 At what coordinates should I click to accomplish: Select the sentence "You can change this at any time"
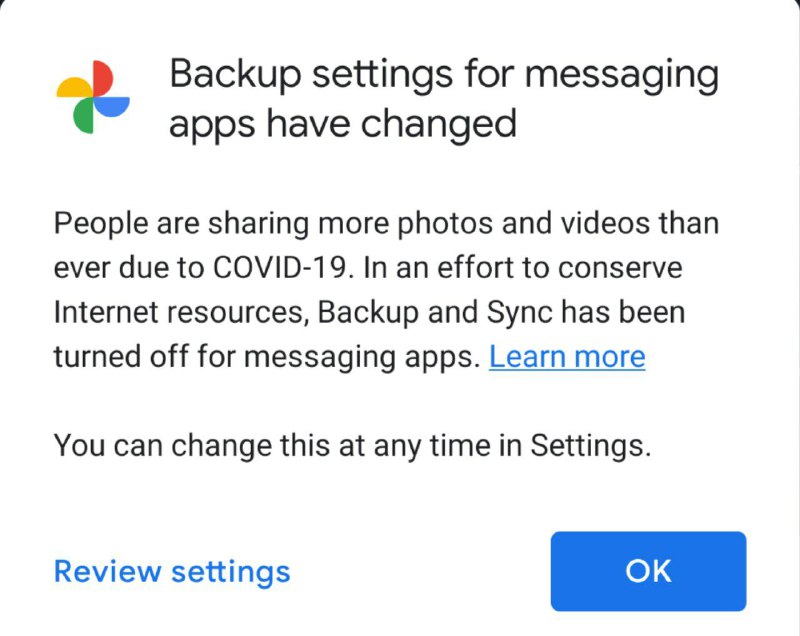[x=274, y=445]
